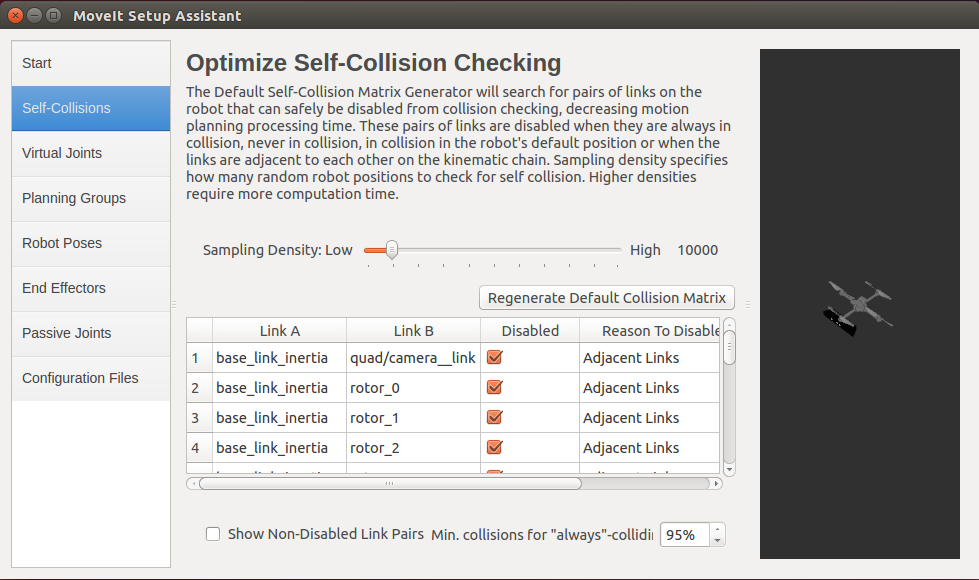
Task: Toggle Disabled checkbox for rotor_0 row
Action: point(494,387)
